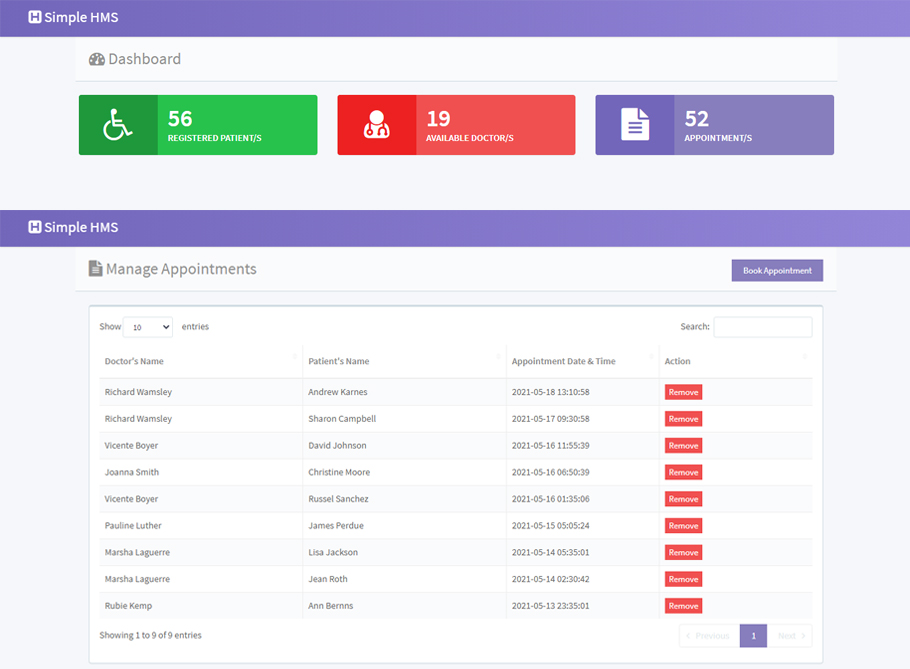The width and height of the screenshot is (910, 669).
Task: Click date 2021-05-14 02:30:42
Action: pos(550,579)
